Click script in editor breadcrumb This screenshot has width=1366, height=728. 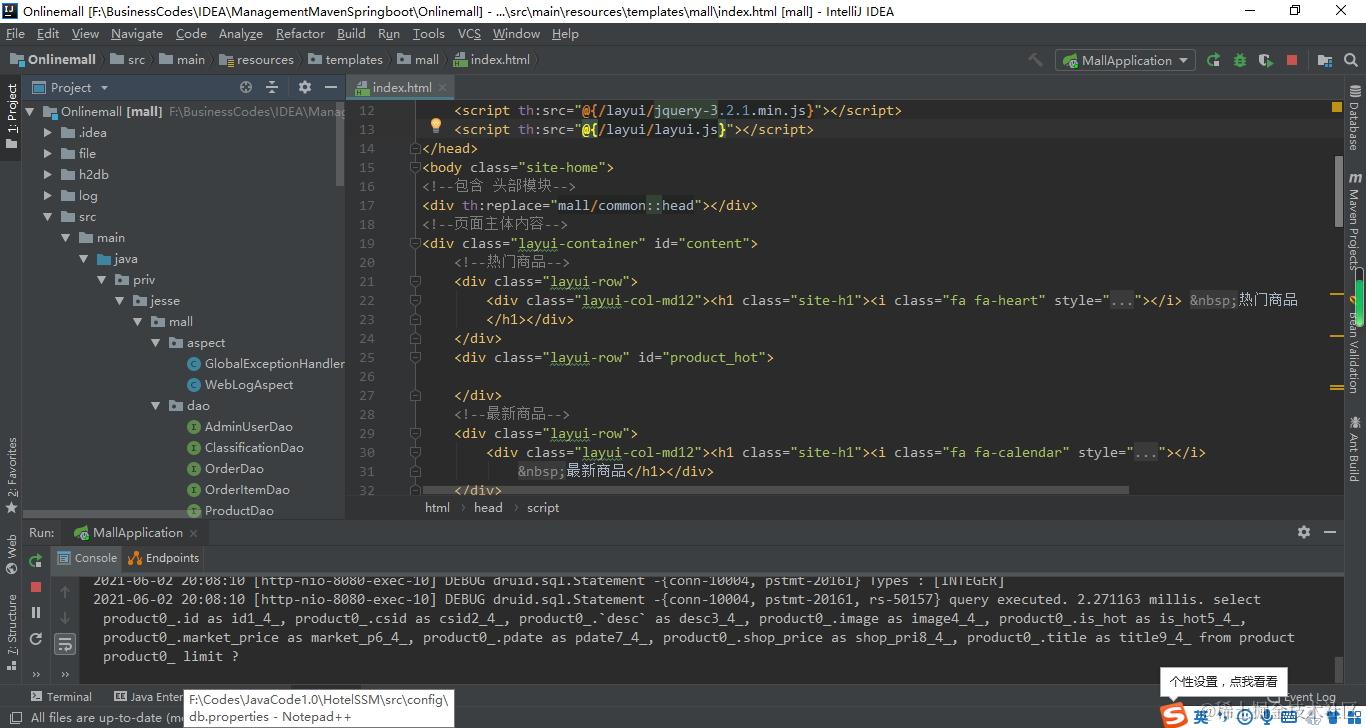[543, 507]
